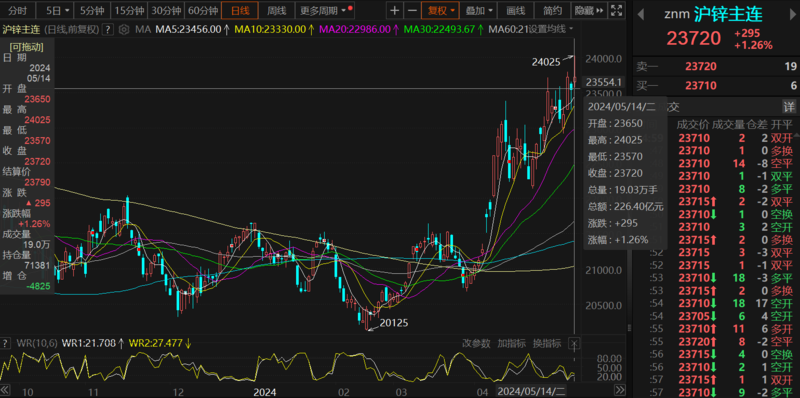Click 加指标 to add an indicator
This screenshot has height=398, width=800.
tap(512, 343)
